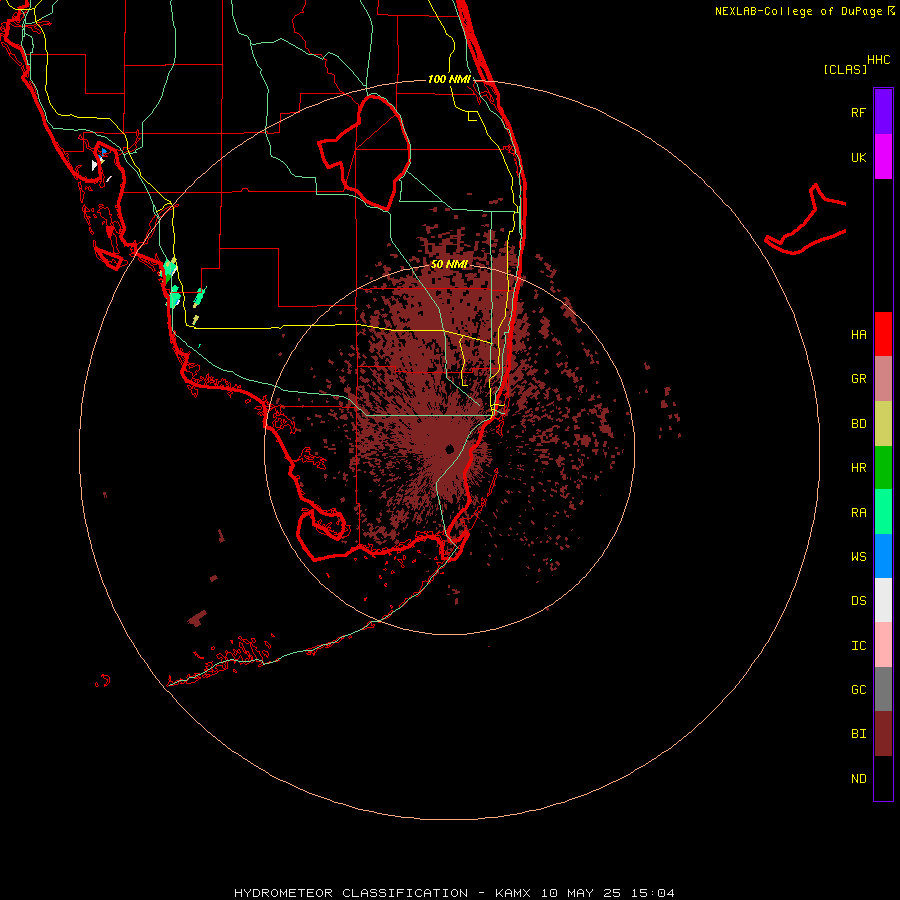Select the BD yellow legend swatch
This screenshot has height=900, width=900.
883,424
